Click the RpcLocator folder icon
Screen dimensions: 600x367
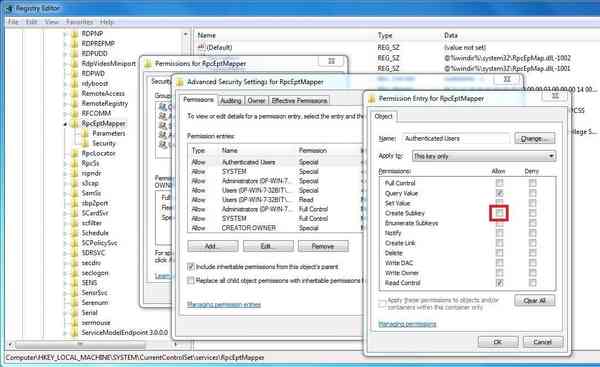click(x=75, y=153)
